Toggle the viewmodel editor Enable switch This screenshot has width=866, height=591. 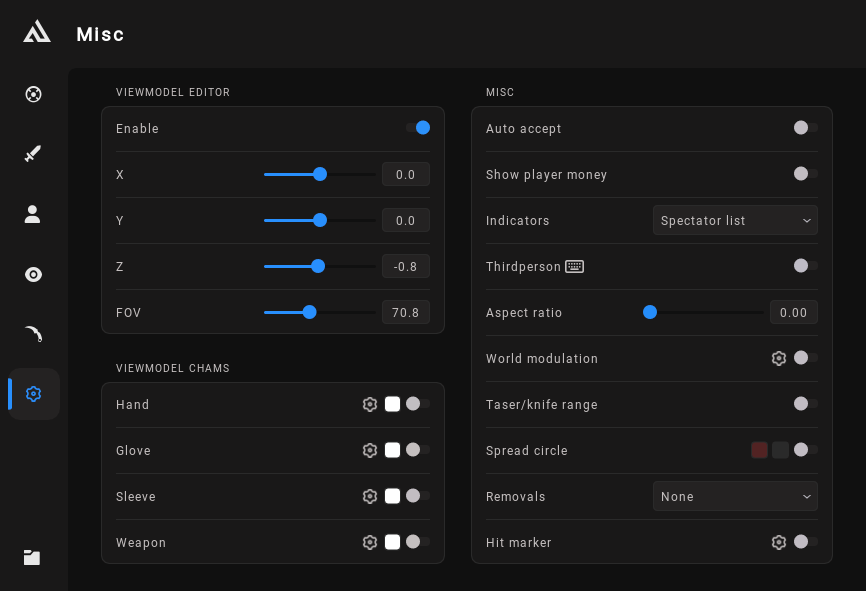tap(418, 128)
